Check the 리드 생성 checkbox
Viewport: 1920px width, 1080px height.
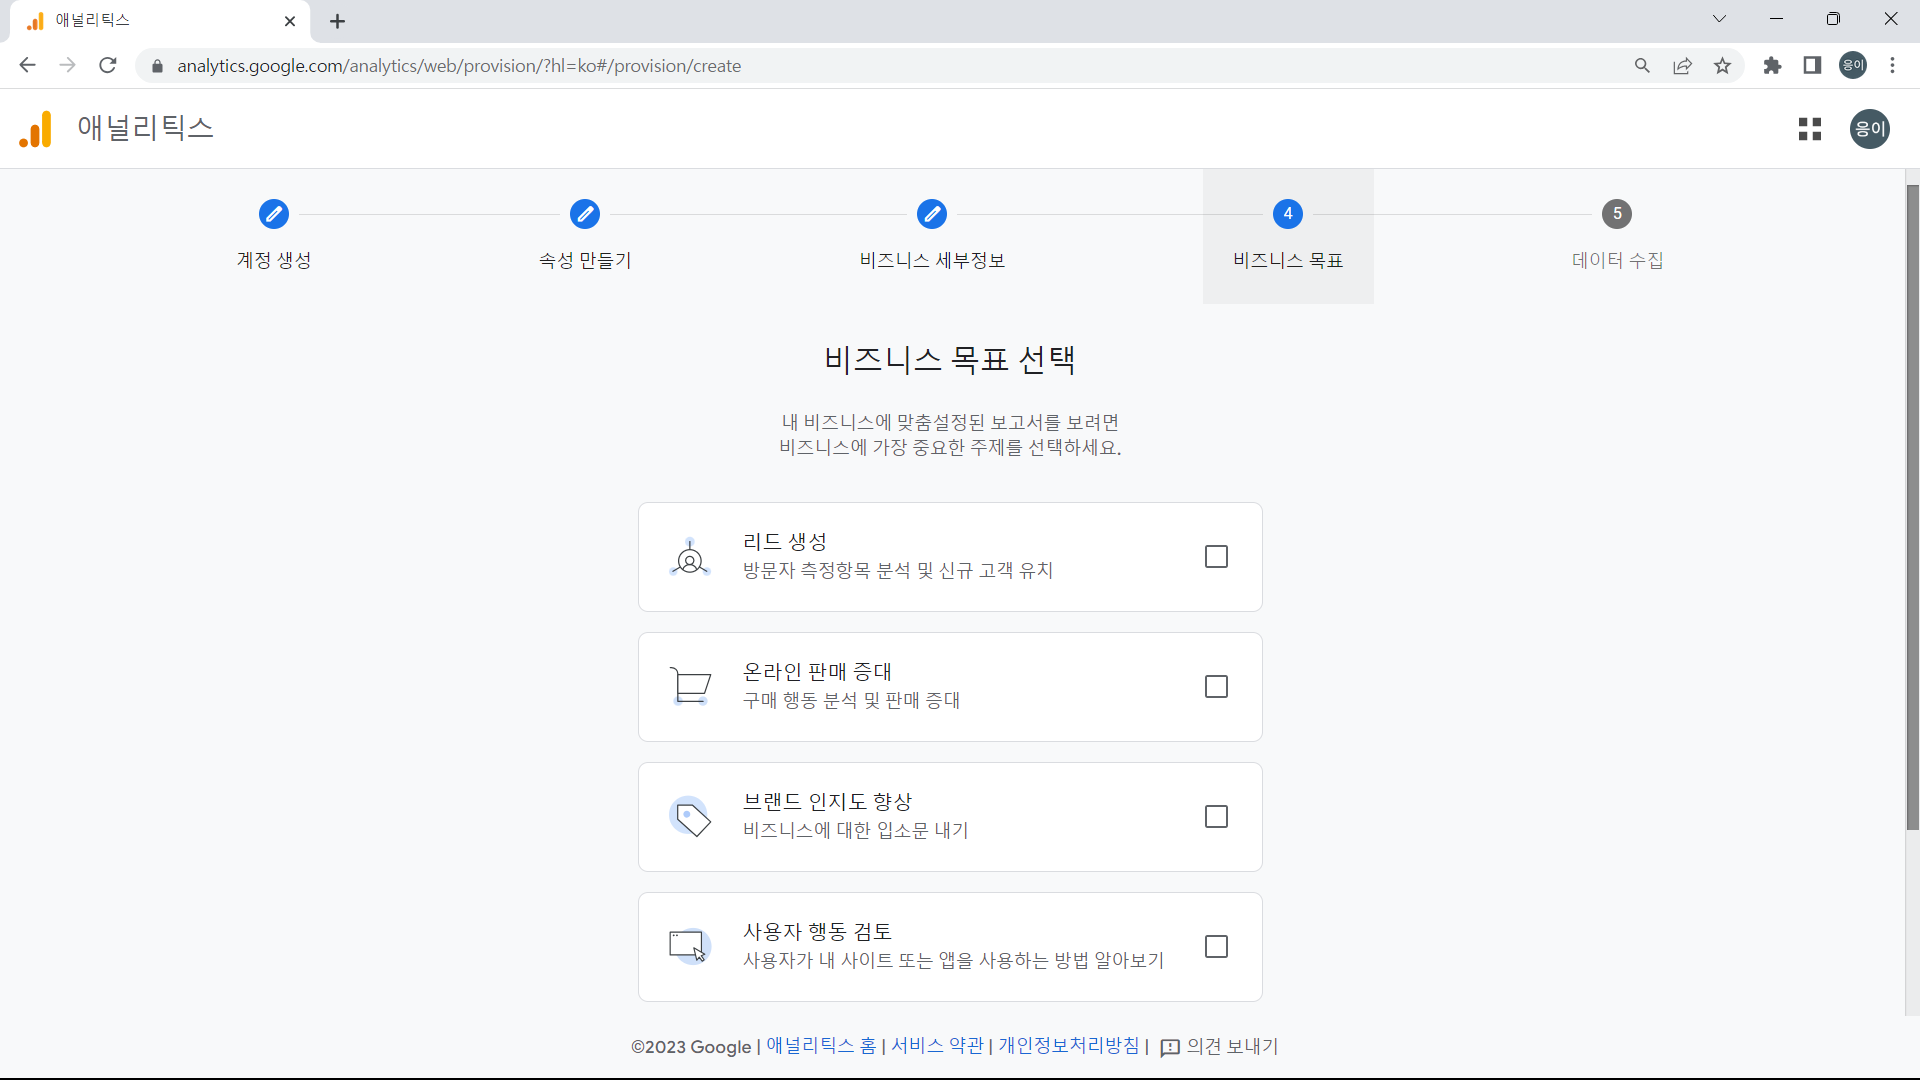1216,557
